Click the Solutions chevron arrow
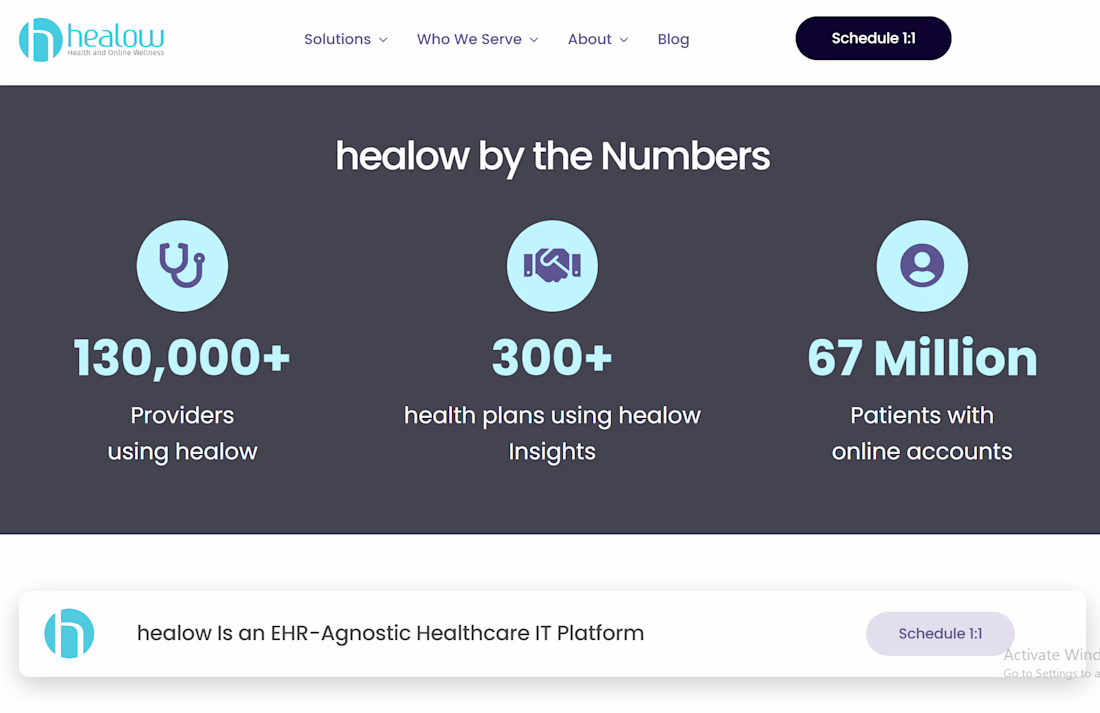 [x=383, y=40]
